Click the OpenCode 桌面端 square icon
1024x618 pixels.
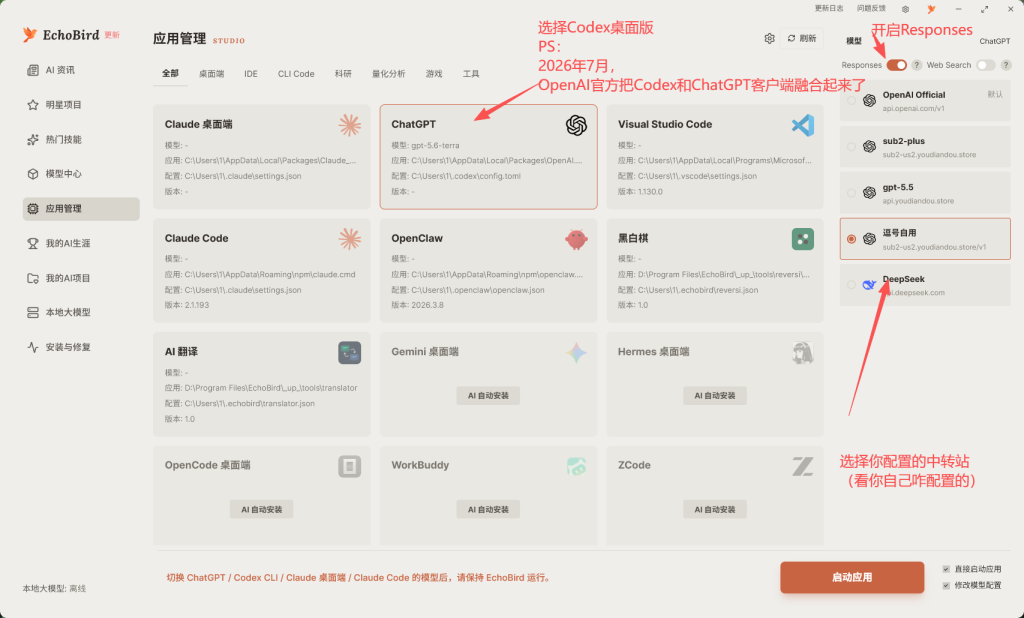(x=349, y=466)
